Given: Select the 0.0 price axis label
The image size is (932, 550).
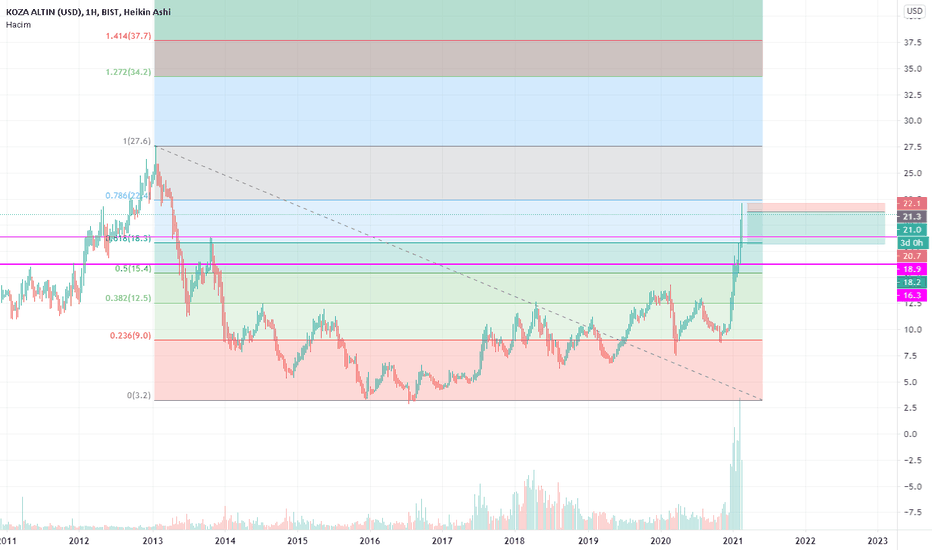Looking at the screenshot, I should tap(913, 434).
